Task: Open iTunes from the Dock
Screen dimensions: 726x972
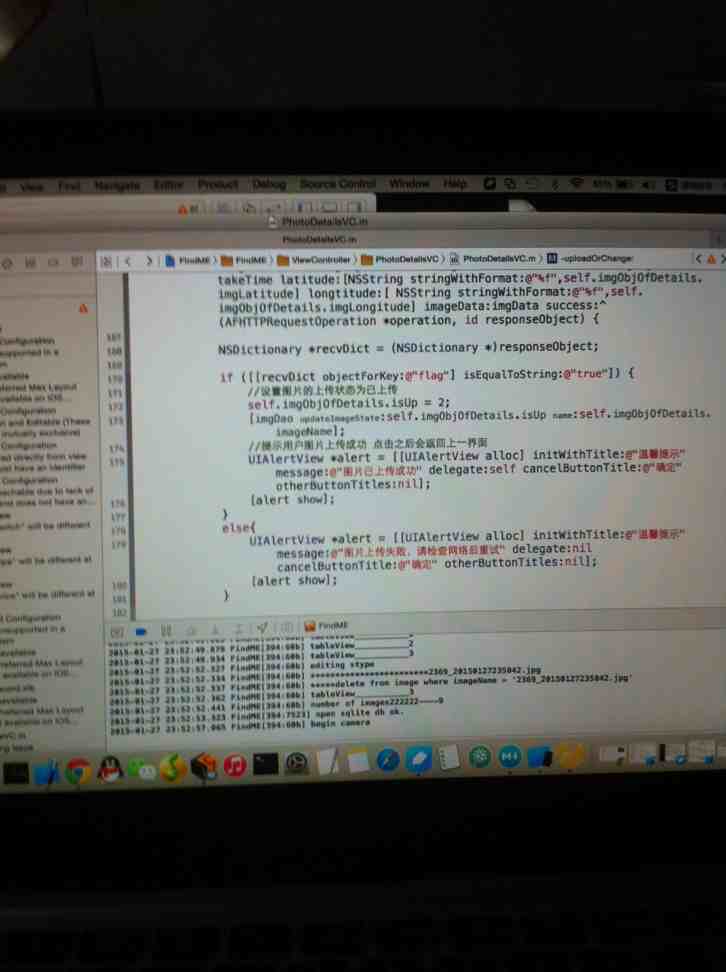Action: coord(235,767)
